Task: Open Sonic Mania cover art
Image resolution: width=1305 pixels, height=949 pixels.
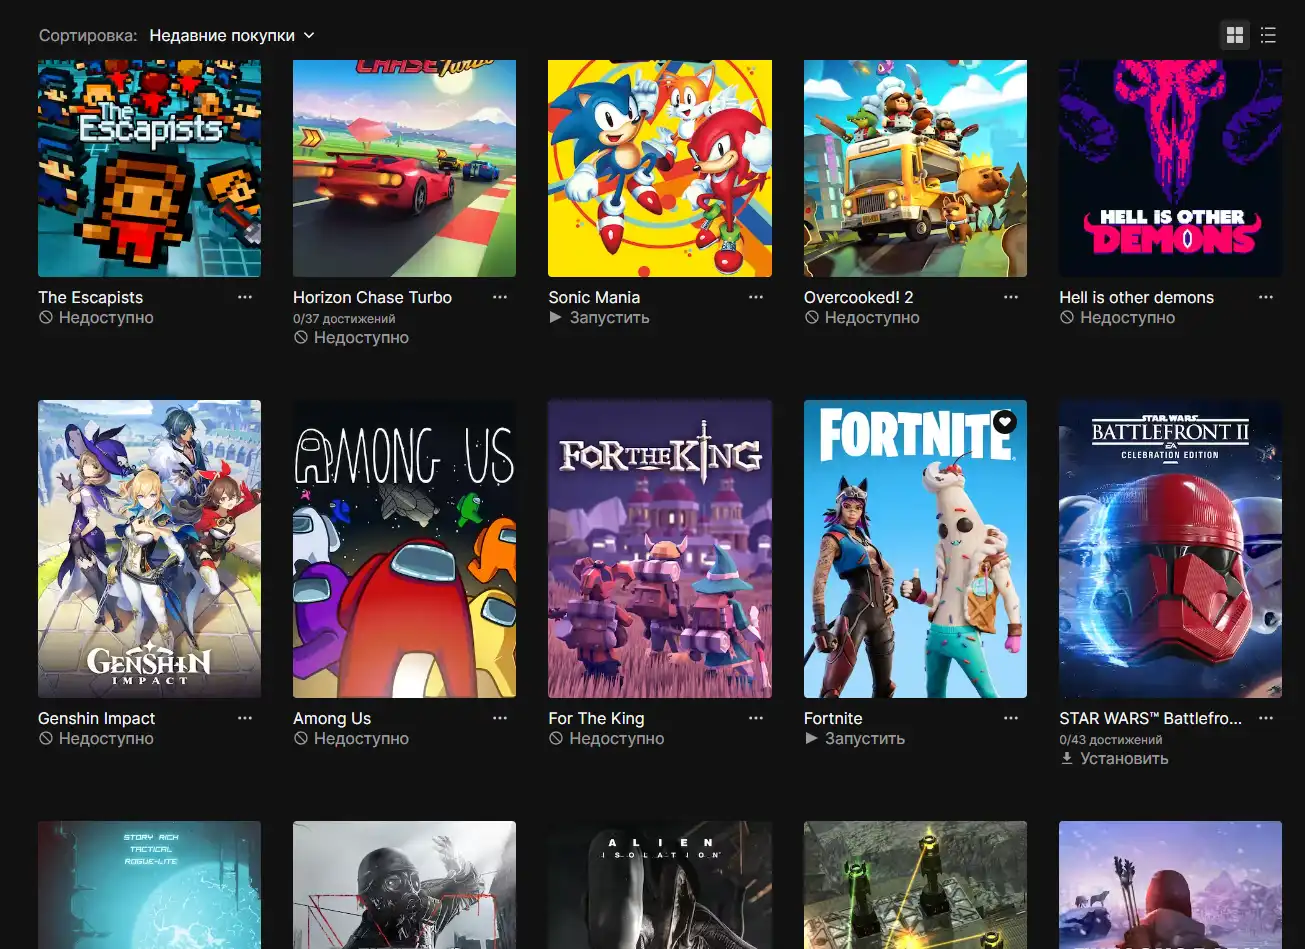Action: click(660, 168)
